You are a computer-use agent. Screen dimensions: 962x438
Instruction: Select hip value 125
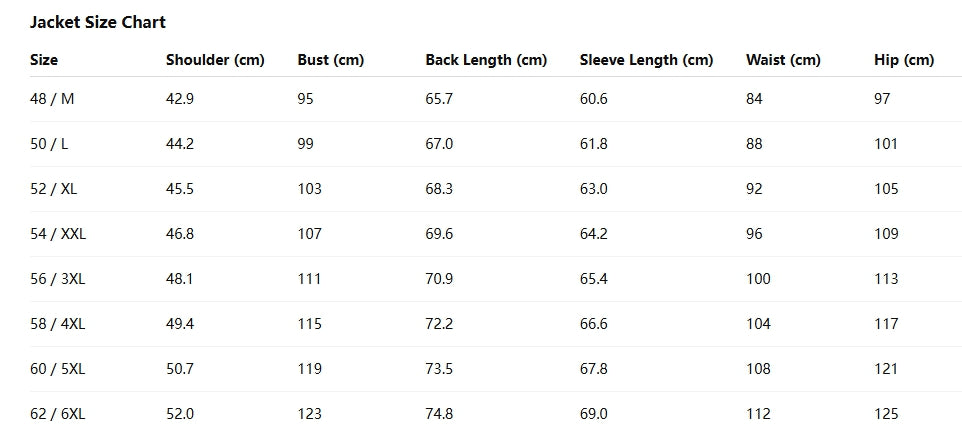click(886, 414)
